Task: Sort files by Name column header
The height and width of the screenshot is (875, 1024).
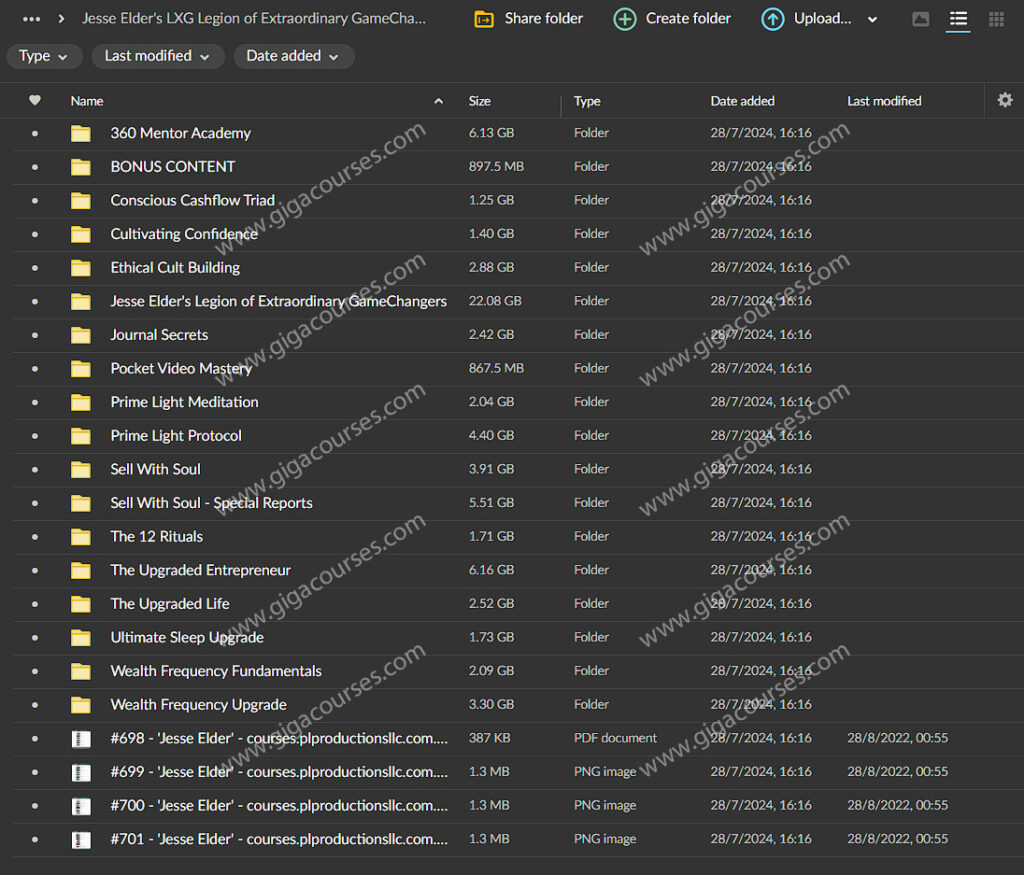Action: click(87, 101)
